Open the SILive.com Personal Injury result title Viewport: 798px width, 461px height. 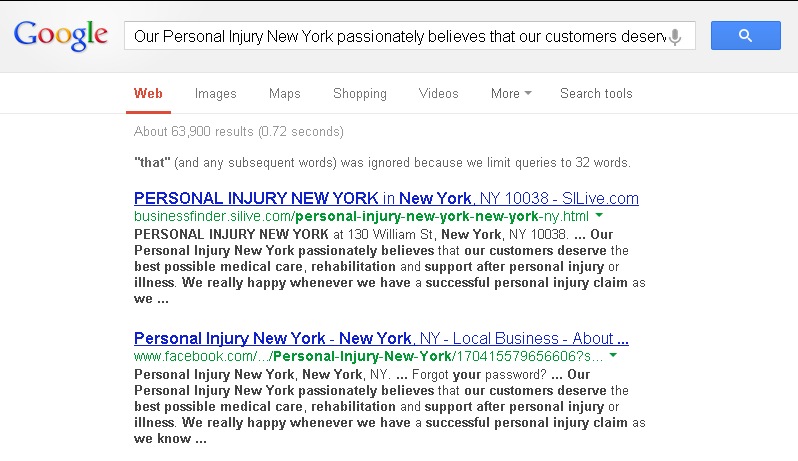pyautogui.click(x=386, y=198)
